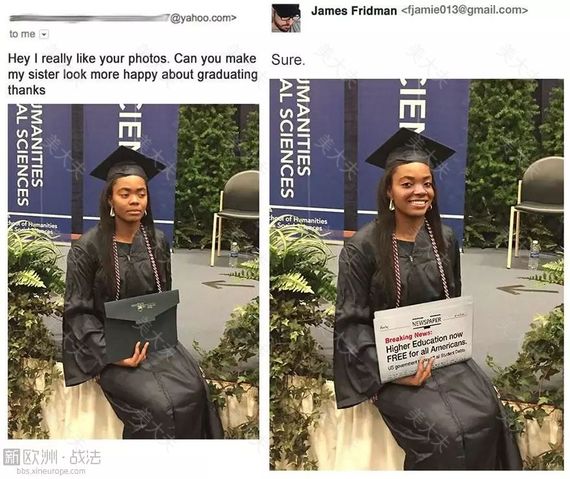The image size is (570, 479).
Task: Click the graduation cap in the original photo
Action: tap(128, 164)
